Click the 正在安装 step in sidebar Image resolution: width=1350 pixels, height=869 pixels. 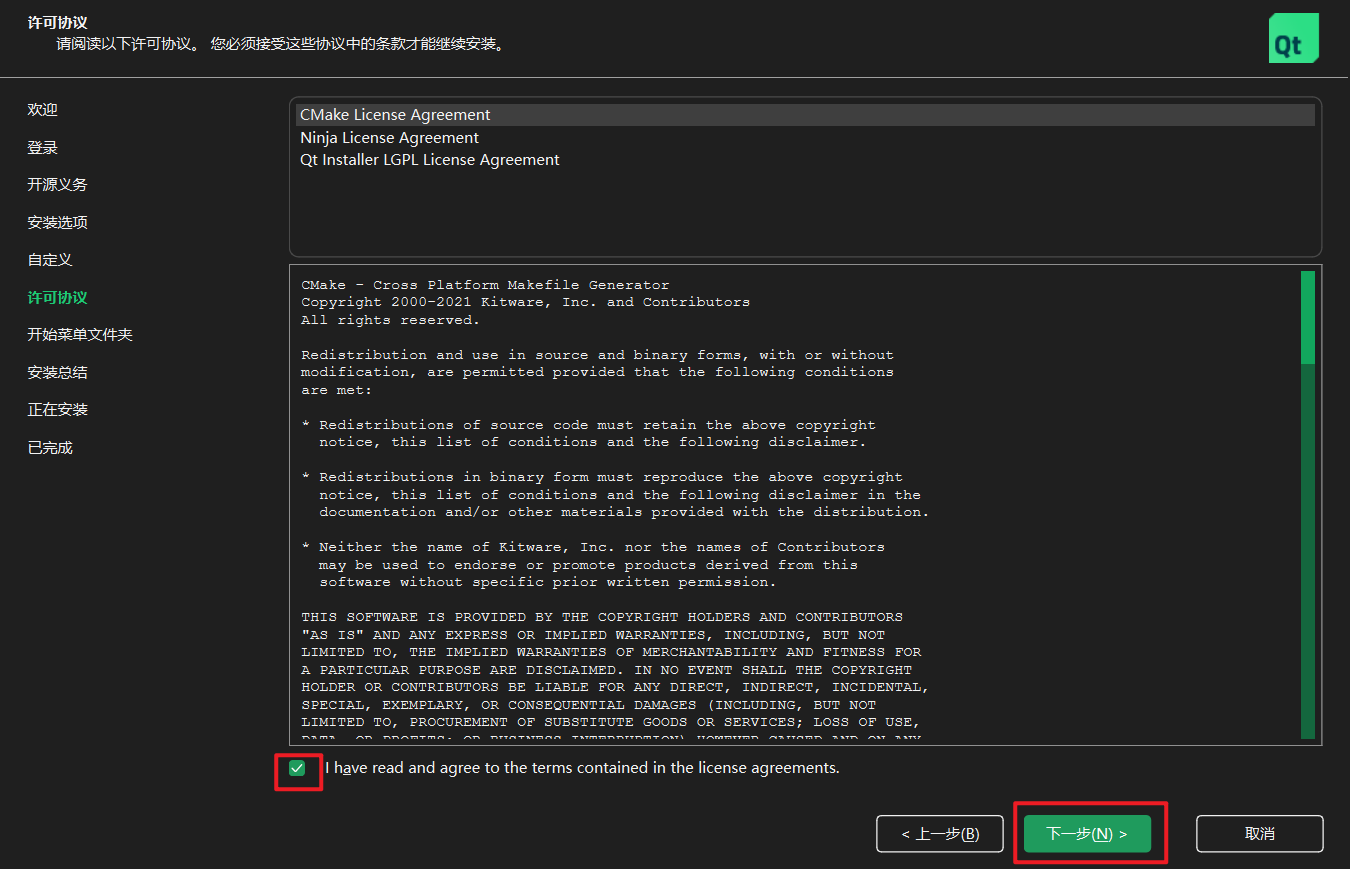(x=58, y=410)
